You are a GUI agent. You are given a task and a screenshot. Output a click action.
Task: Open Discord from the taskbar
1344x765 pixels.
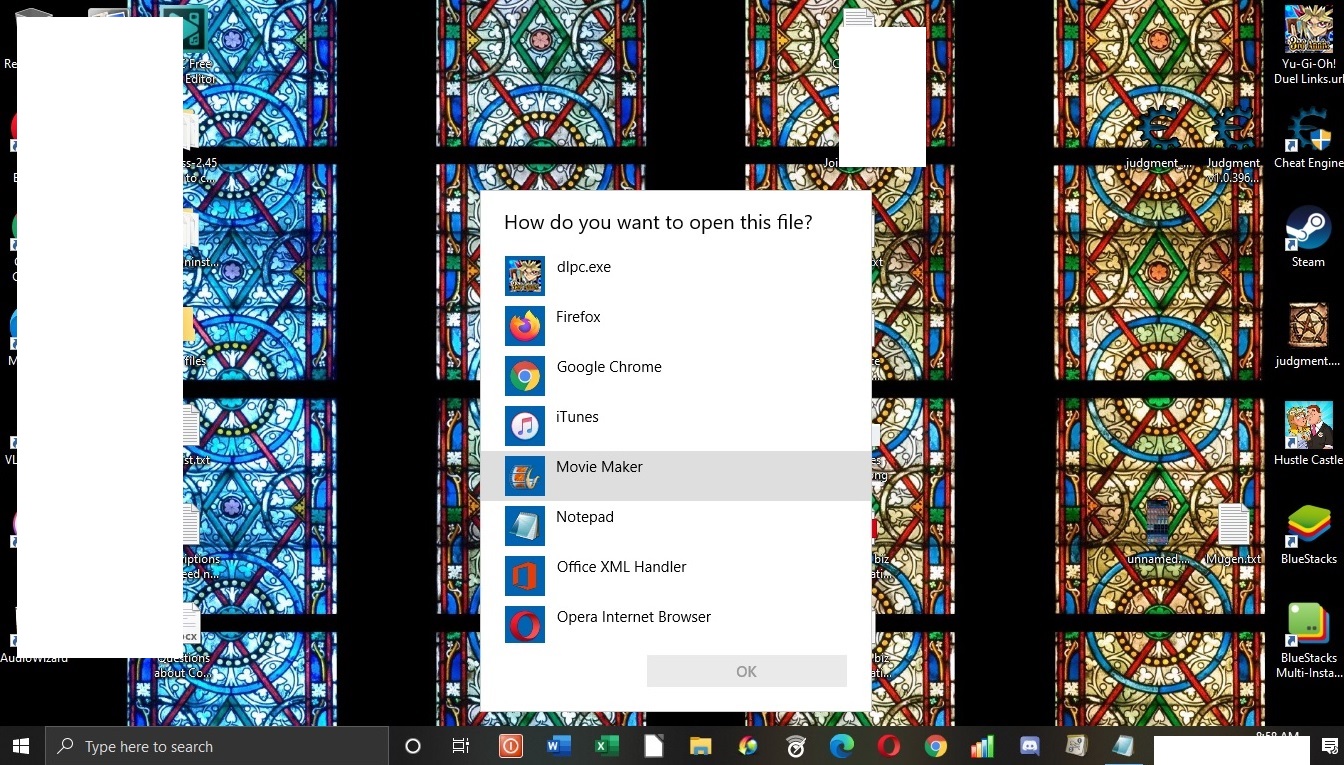tap(1029, 746)
